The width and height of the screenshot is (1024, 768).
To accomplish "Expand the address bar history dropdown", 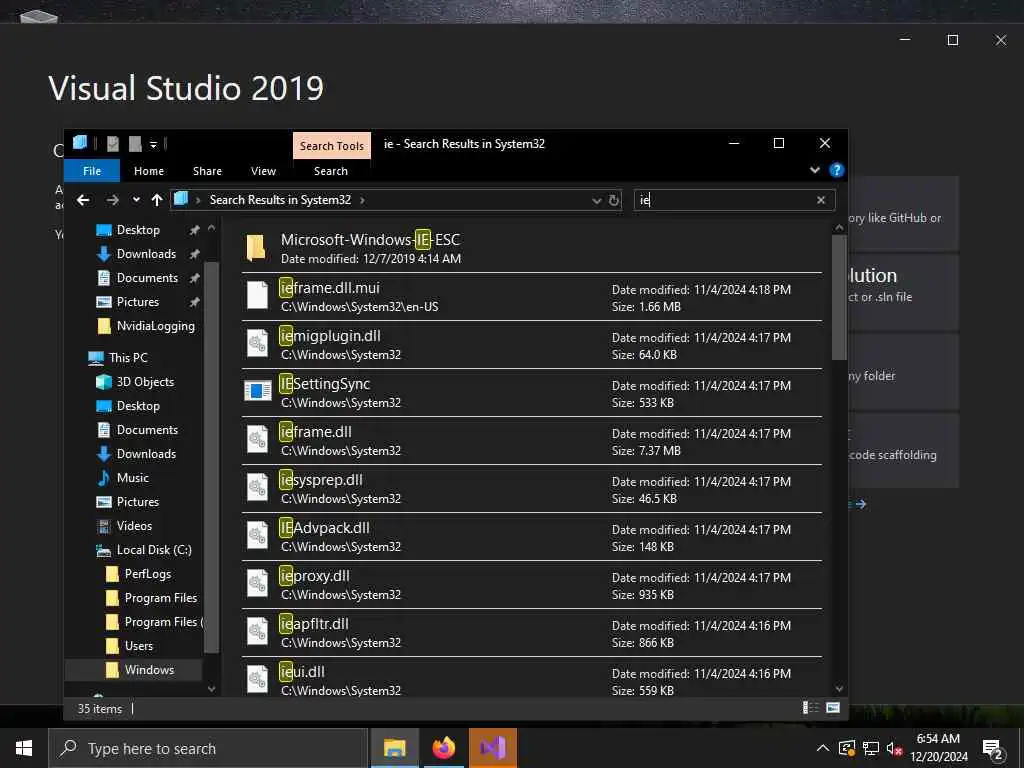I will pos(596,200).
